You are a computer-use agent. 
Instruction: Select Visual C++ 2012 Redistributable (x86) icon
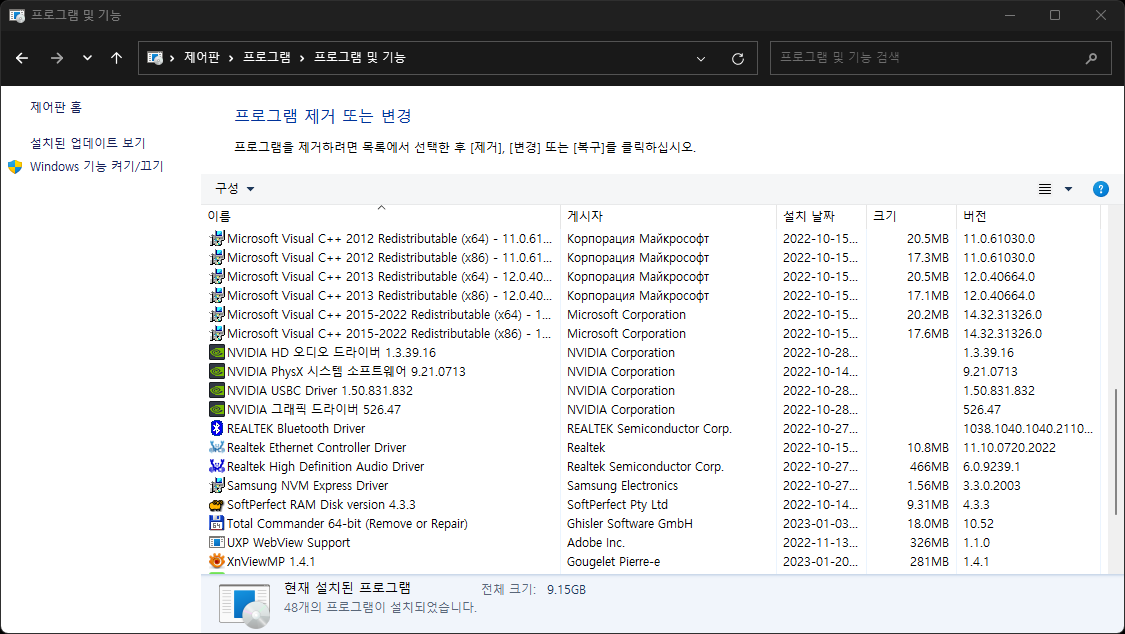217,257
